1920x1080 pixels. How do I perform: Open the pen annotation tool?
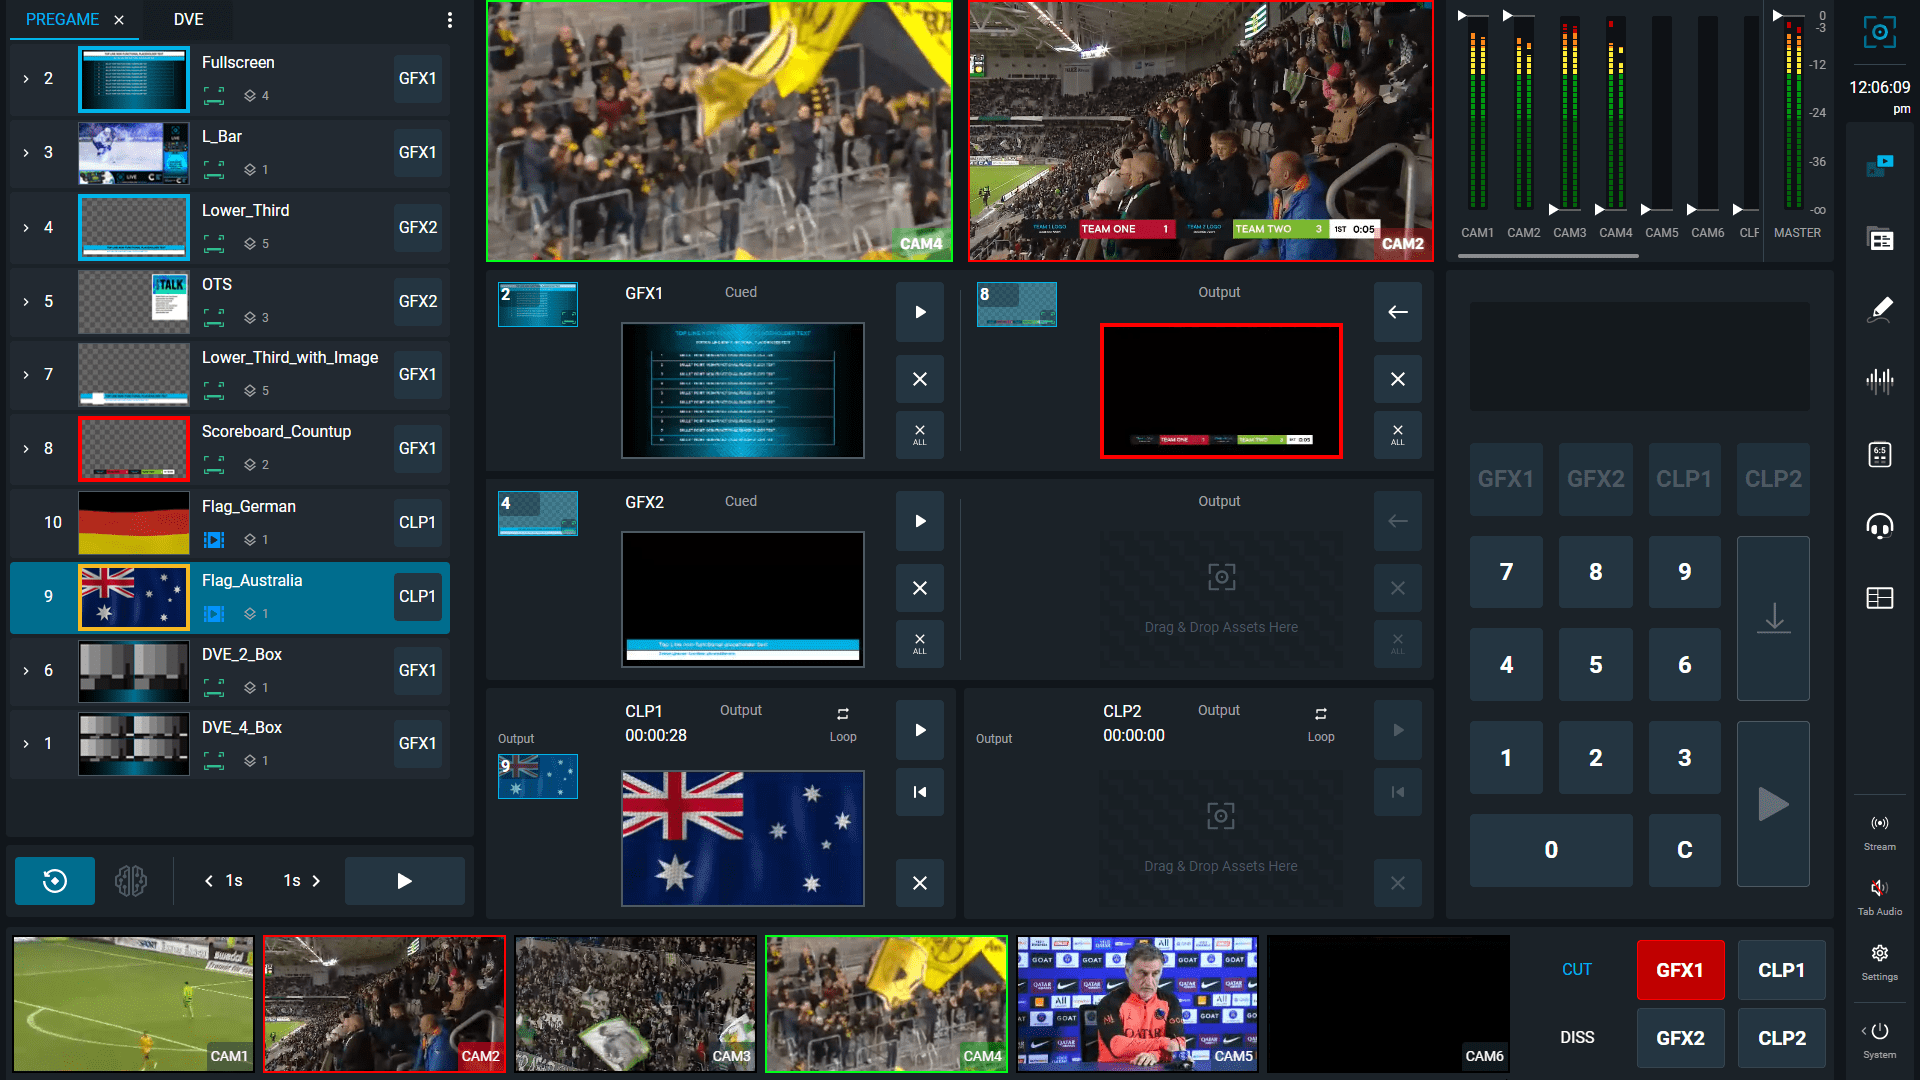pyautogui.click(x=1879, y=309)
